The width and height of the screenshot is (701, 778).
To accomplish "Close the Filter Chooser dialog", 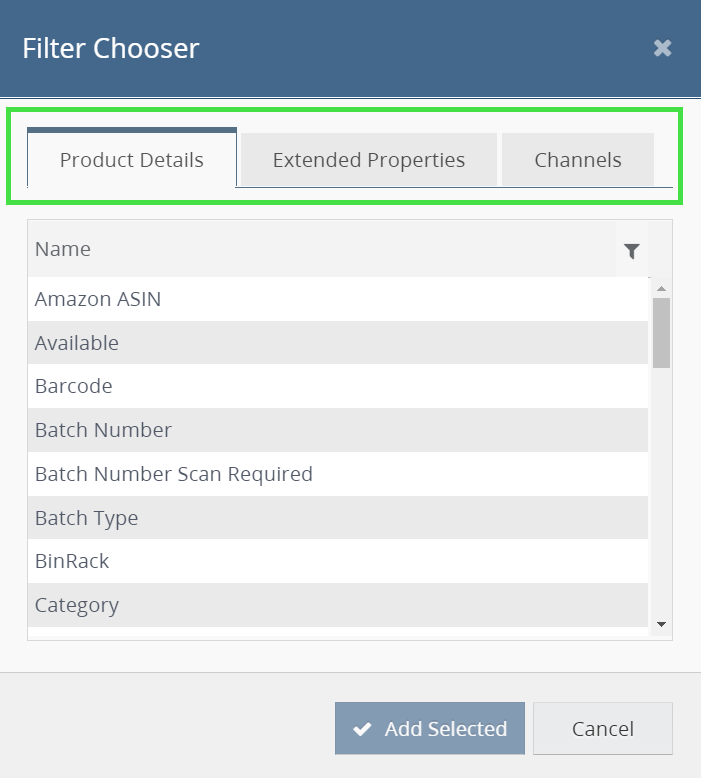I will pyautogui.click(x=662, y=48).
